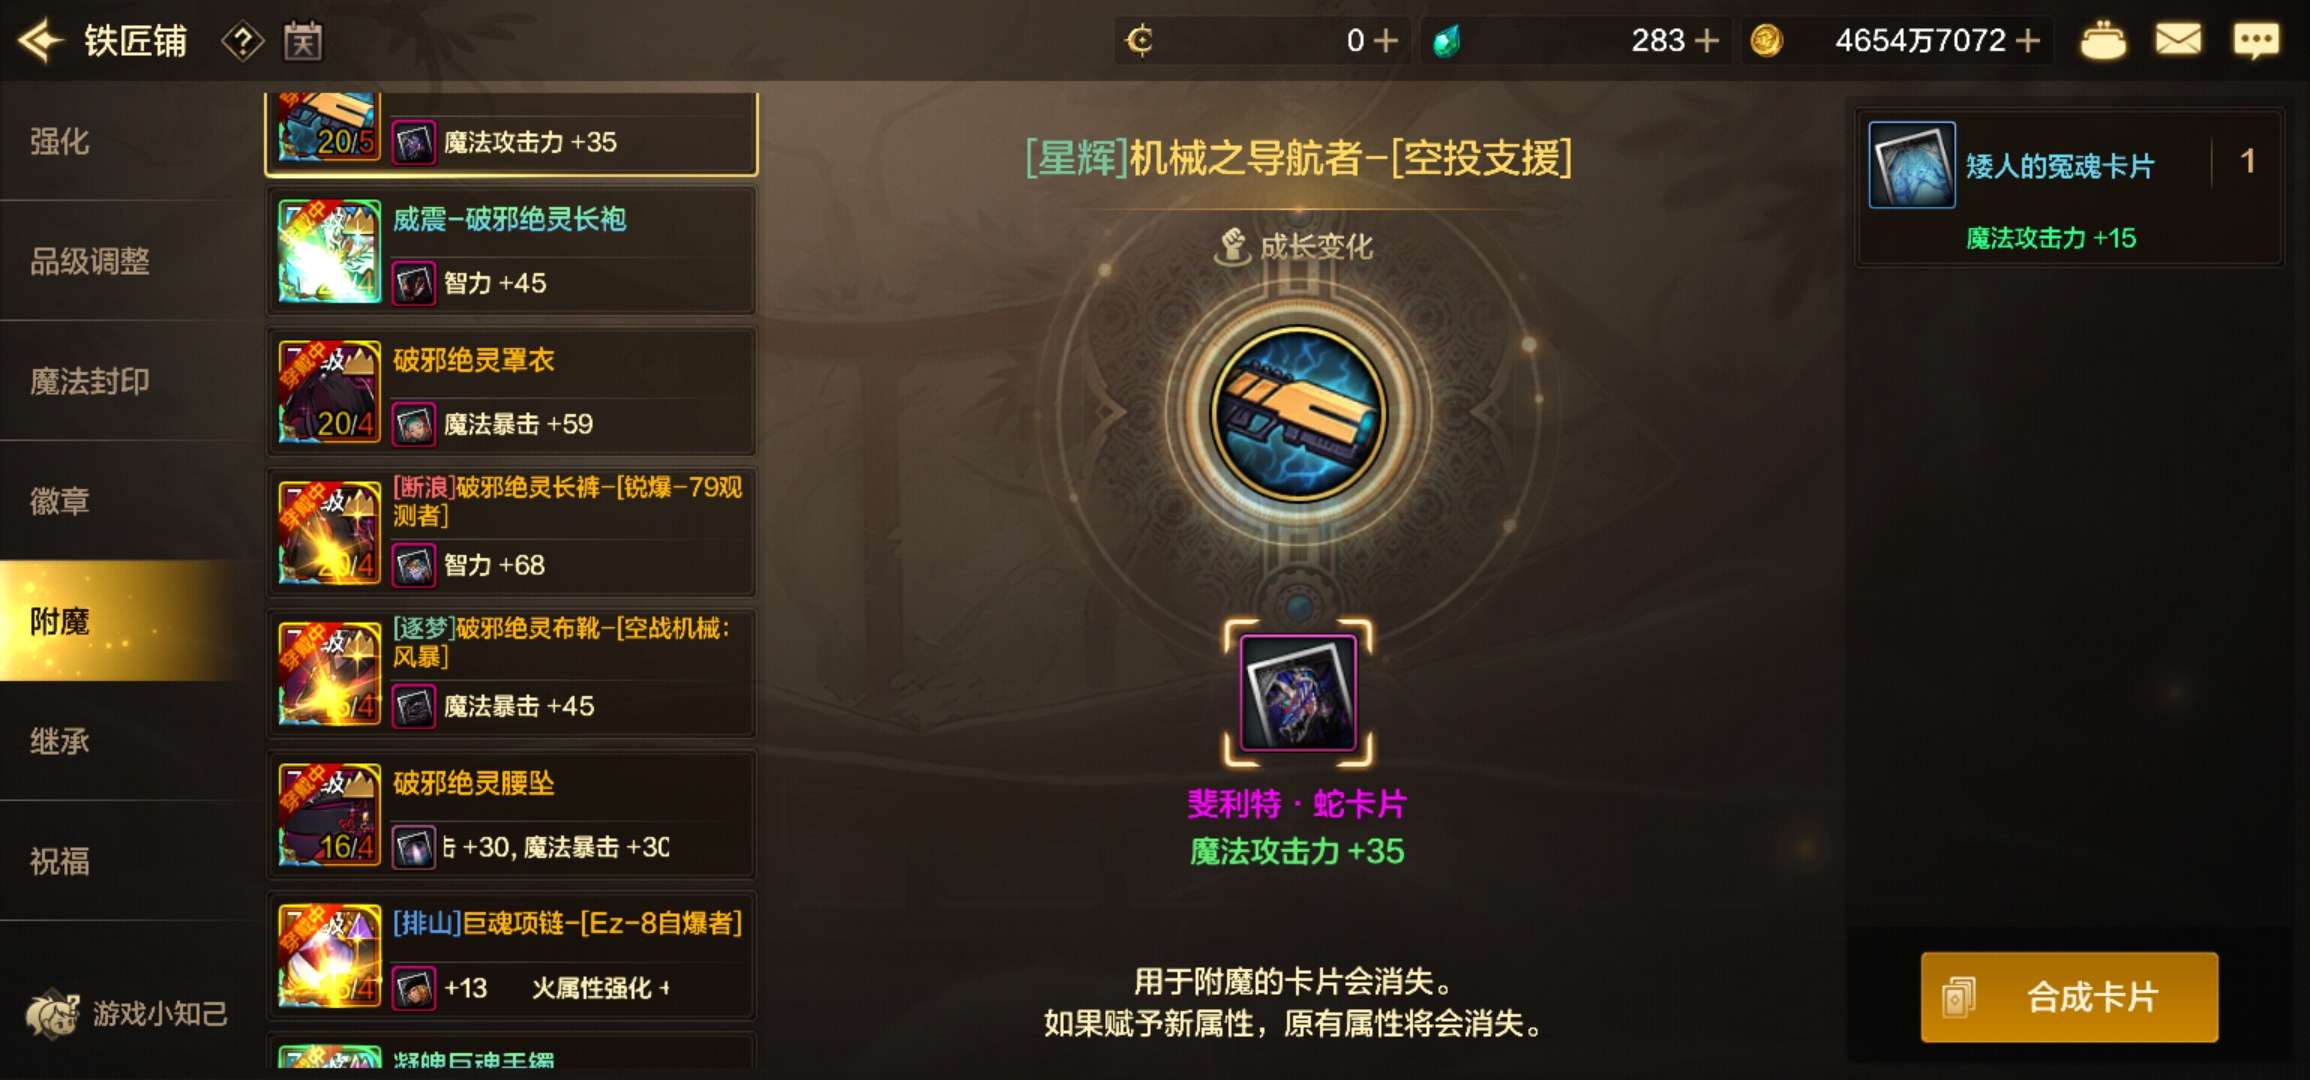The height and width of the screenshot is (1080, 2310).
Task: Tap the back arrow beside 铁匠铺
Action: point(41,41)
